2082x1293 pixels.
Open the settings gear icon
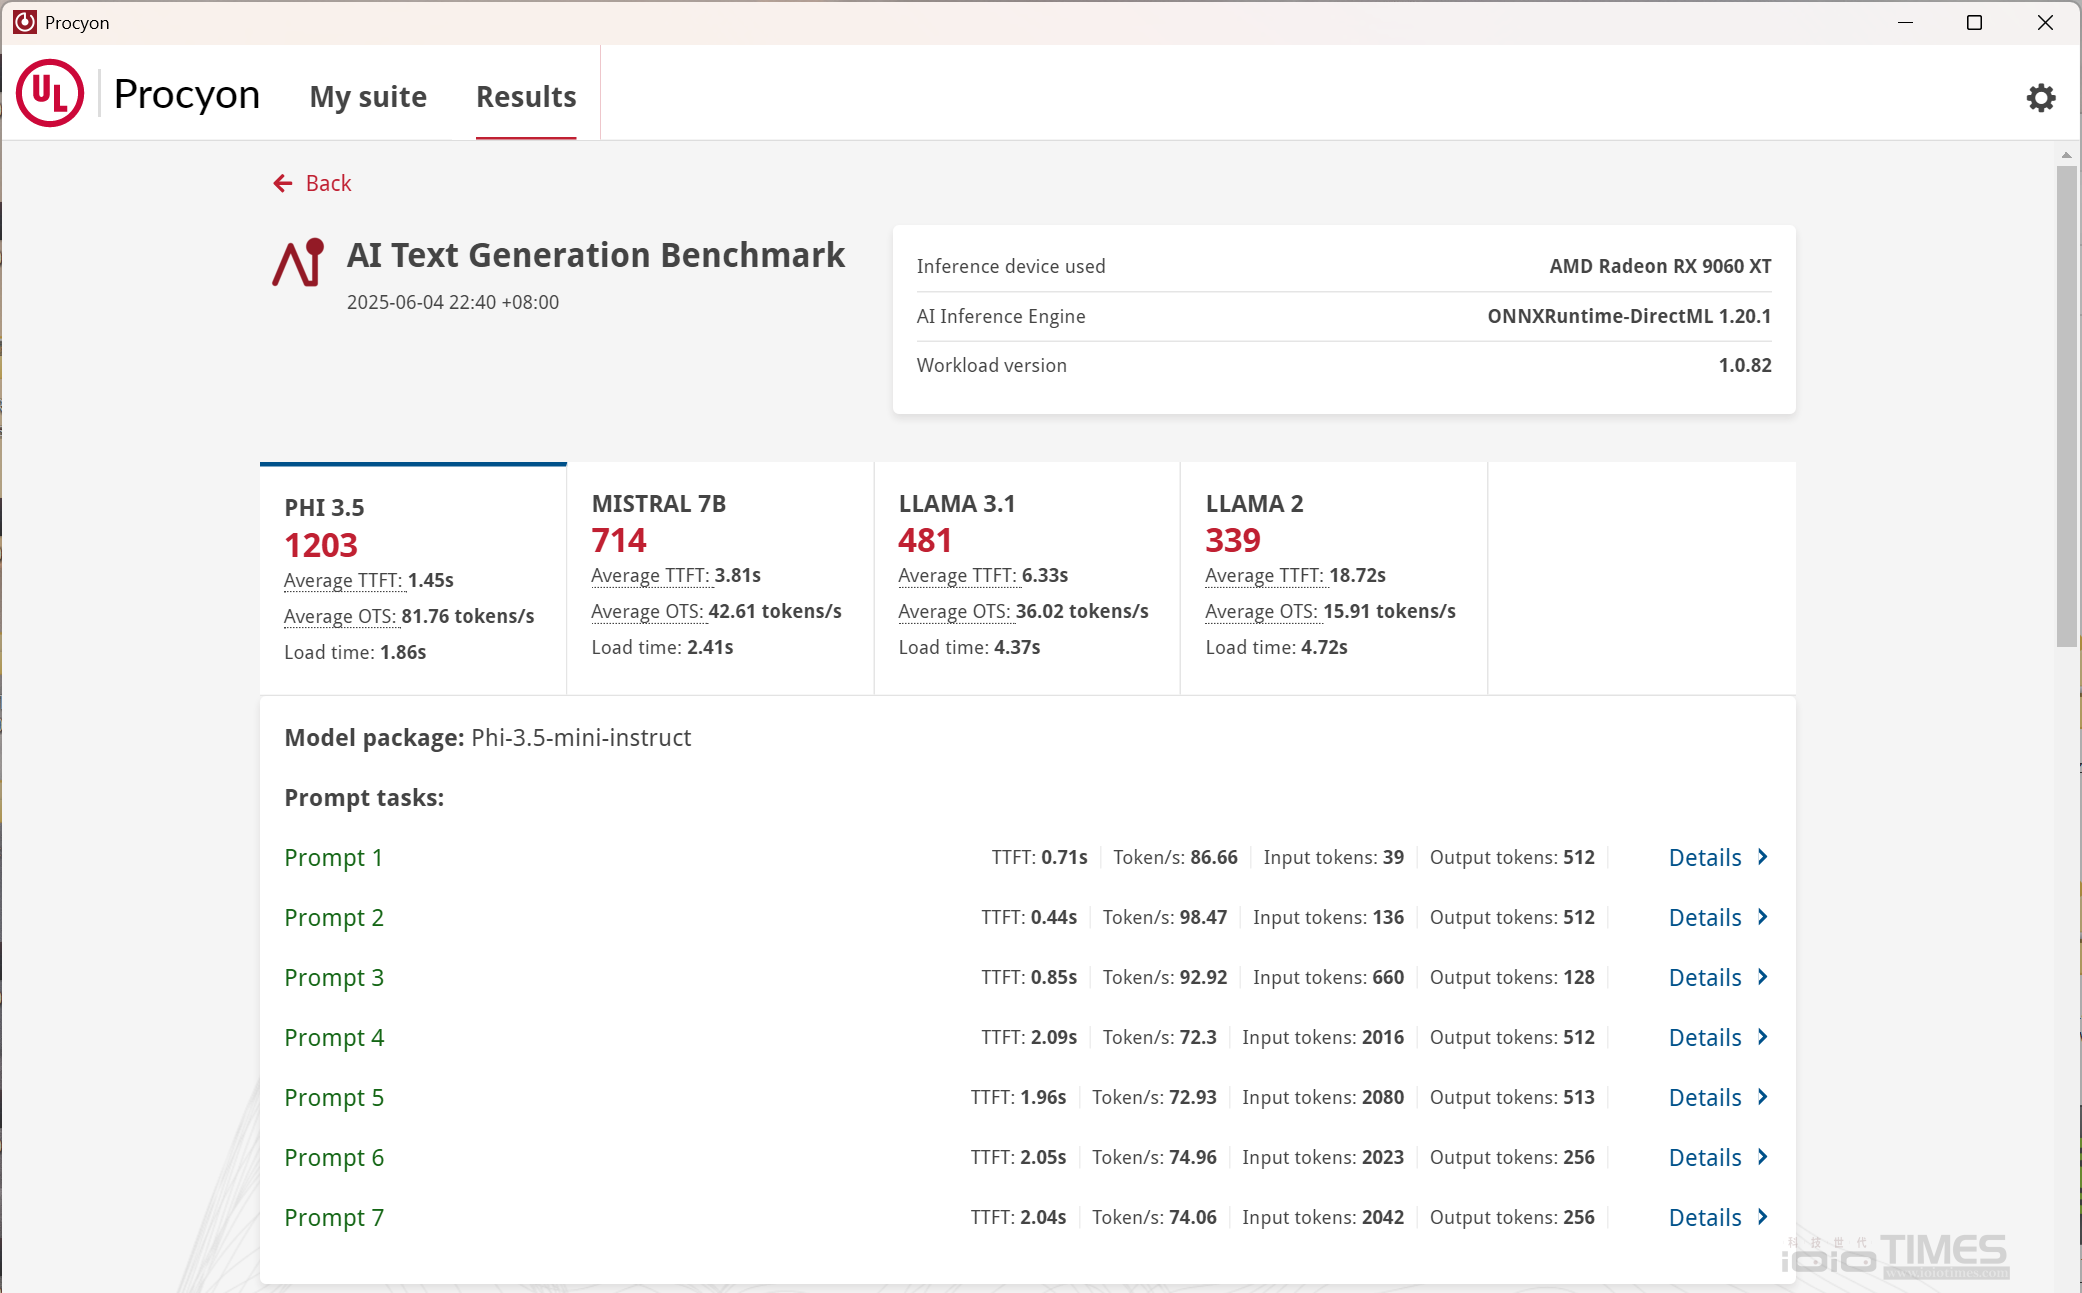pos(2040,97)
